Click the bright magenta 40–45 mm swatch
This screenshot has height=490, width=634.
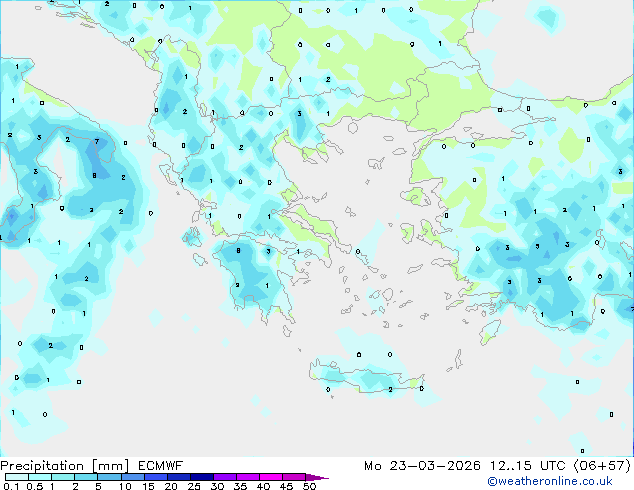coord(271,477)
